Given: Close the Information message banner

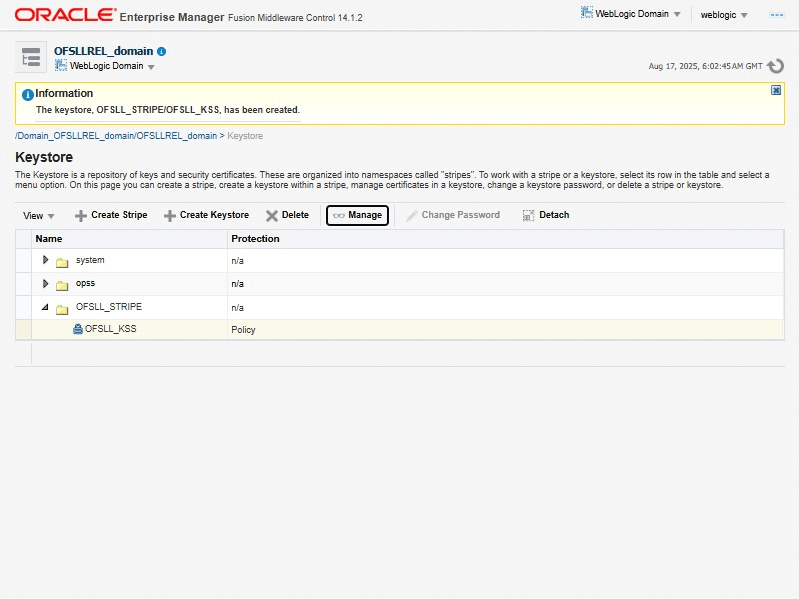Looking at the screenshot, I should click(x=776, y=90).
